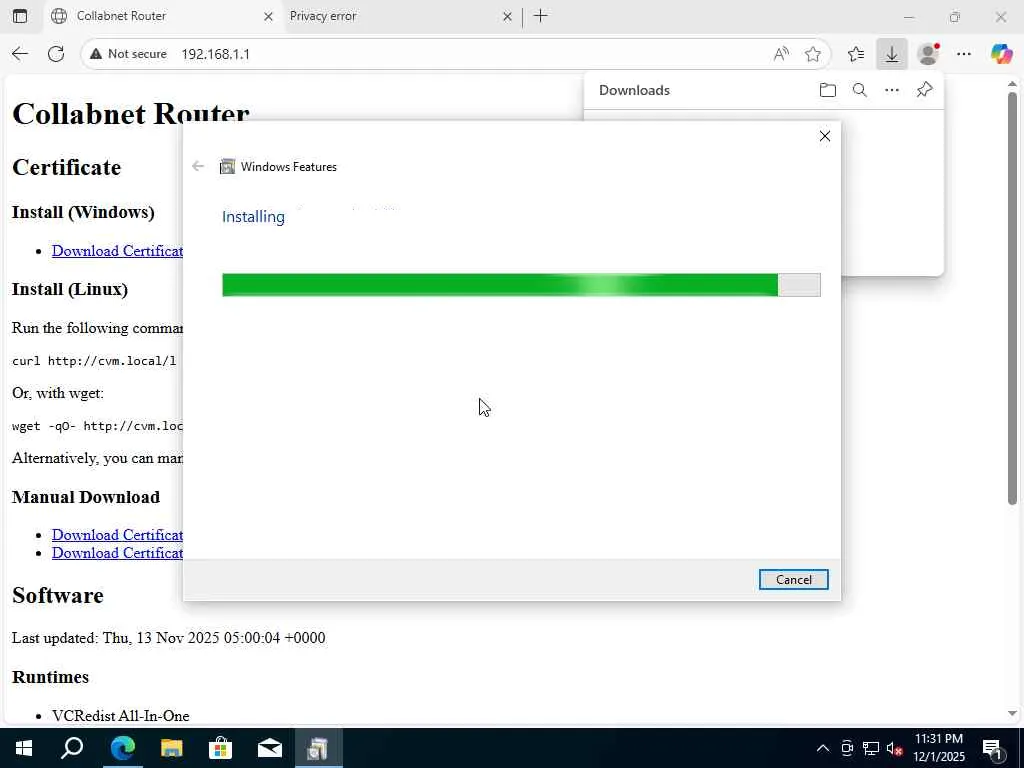The image size is (1024, 768).
Task: Go back with the browser back arrow
Action: click(20, 54)
